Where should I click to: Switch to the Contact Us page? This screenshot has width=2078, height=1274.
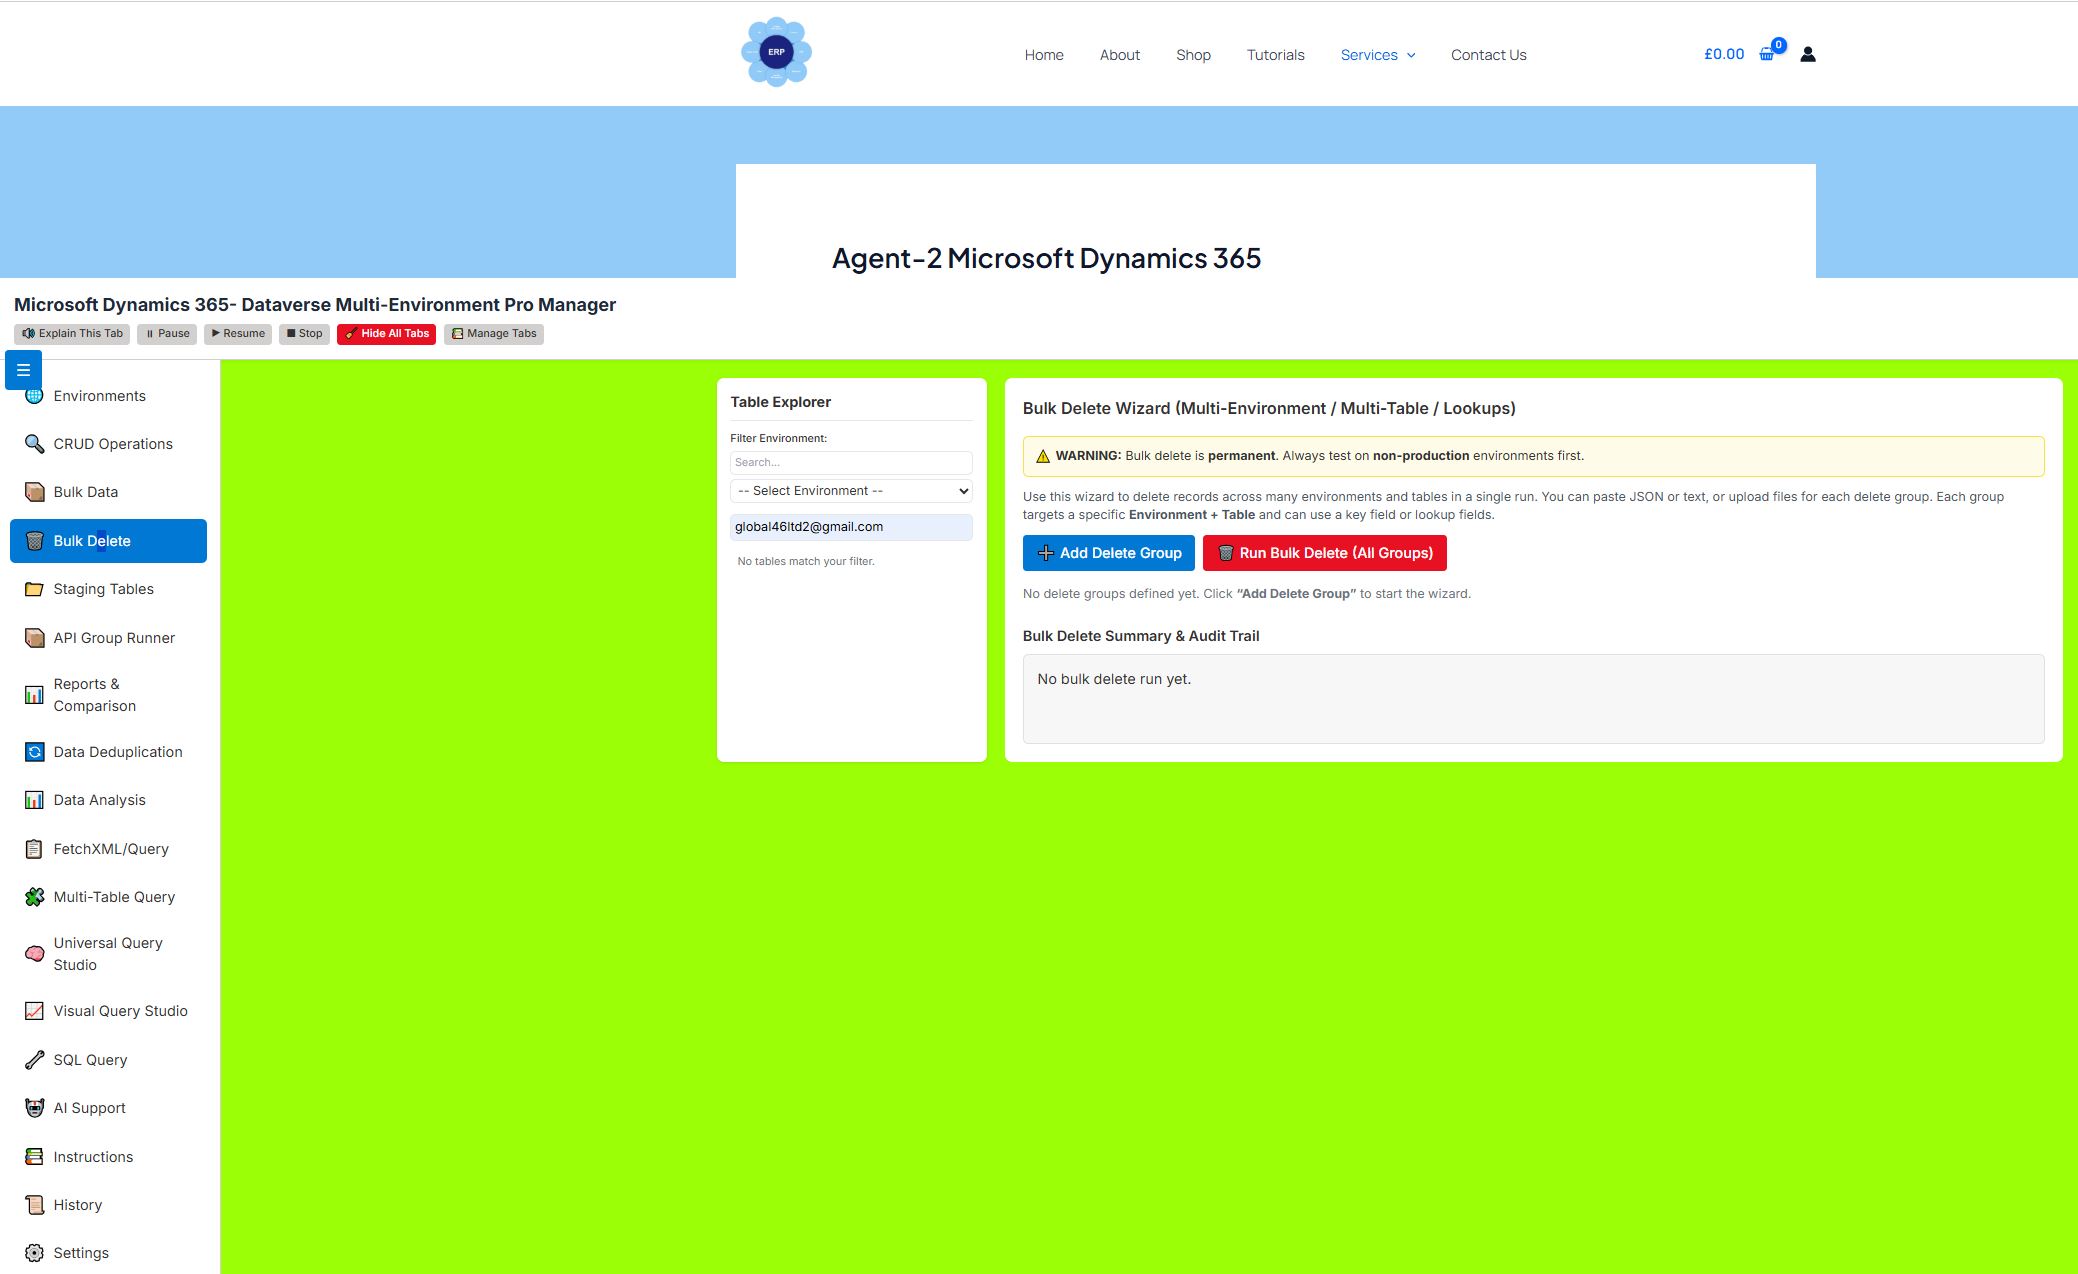1488,55
